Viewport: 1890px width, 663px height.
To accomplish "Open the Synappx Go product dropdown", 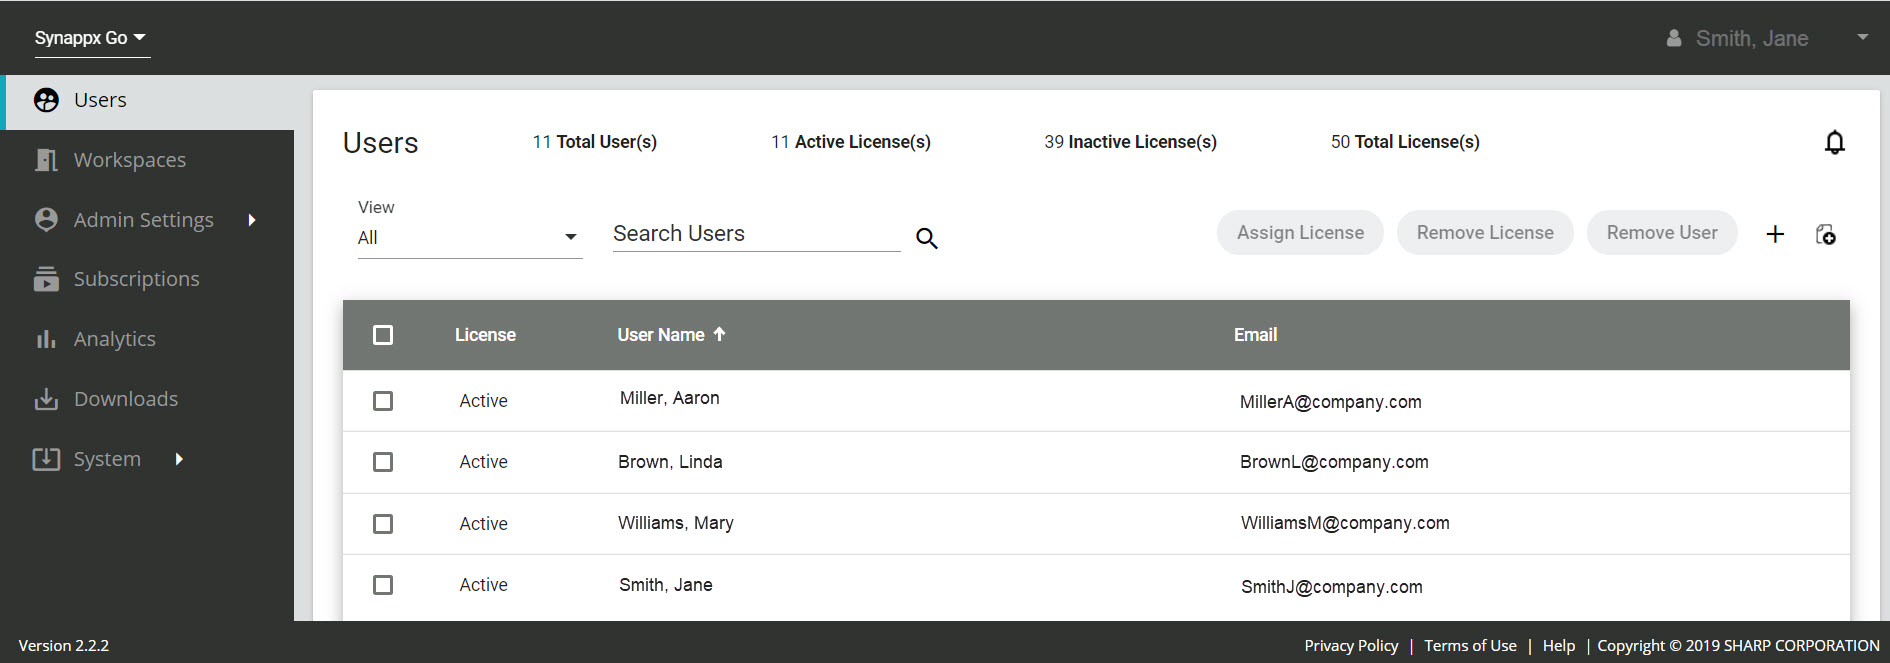I will point(92,38).
